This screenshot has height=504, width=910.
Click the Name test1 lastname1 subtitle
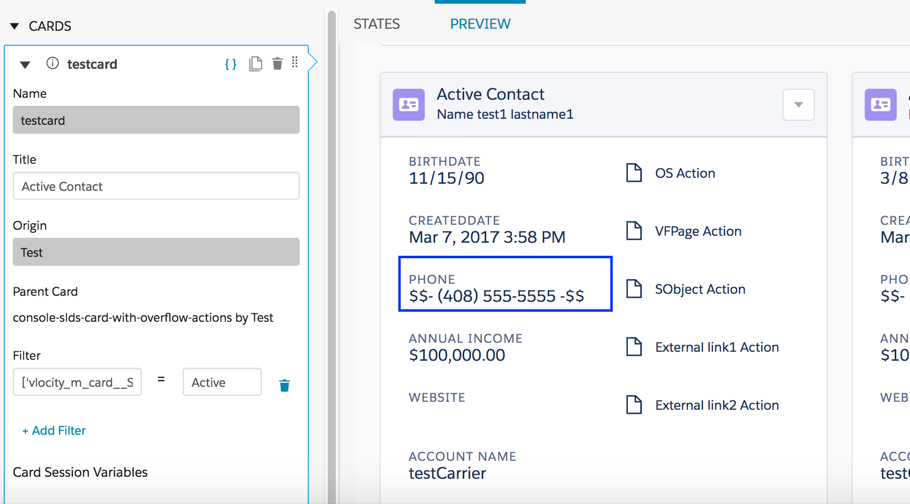click(505, 114)
